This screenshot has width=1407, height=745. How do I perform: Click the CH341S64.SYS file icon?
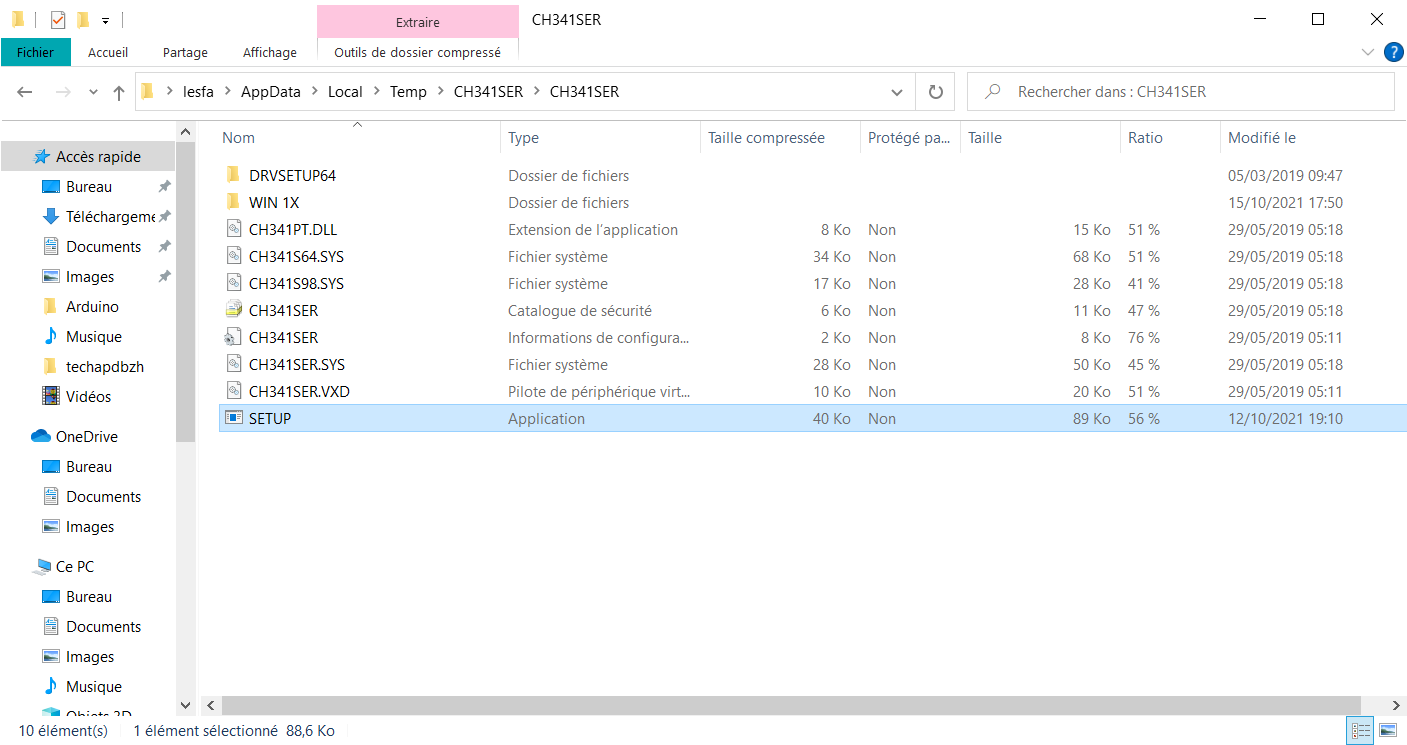coord(234,256)
